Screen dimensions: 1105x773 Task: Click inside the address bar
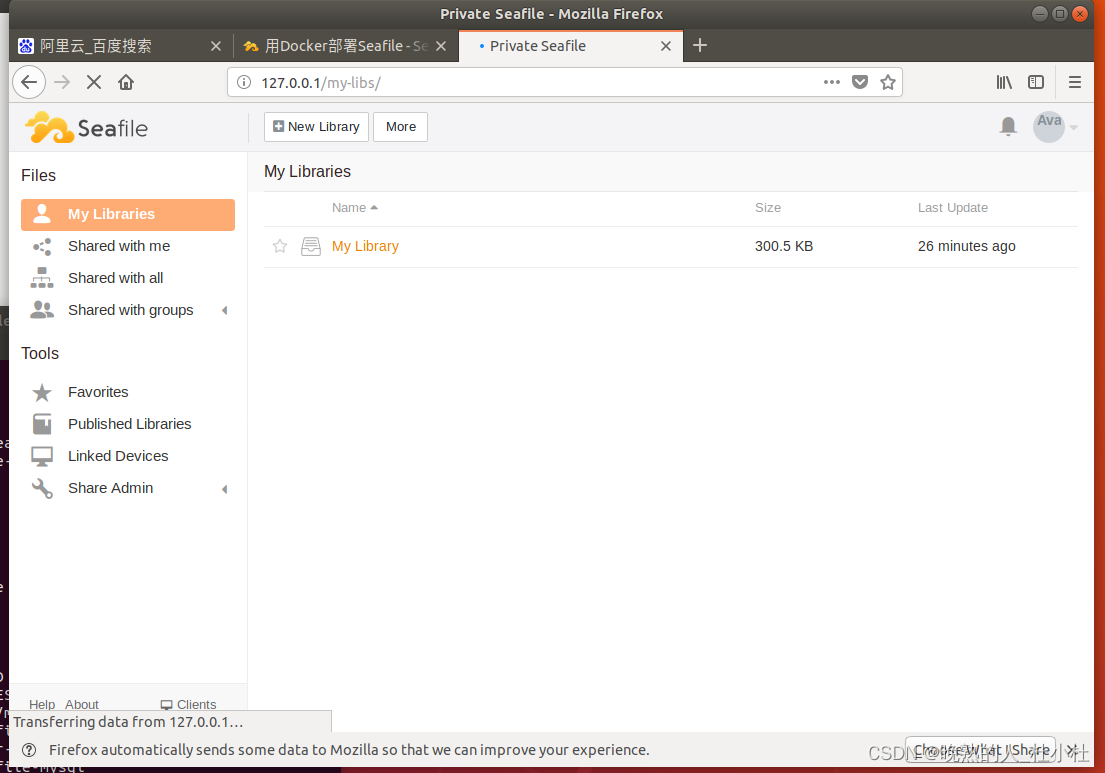click(x=500, y=82)
